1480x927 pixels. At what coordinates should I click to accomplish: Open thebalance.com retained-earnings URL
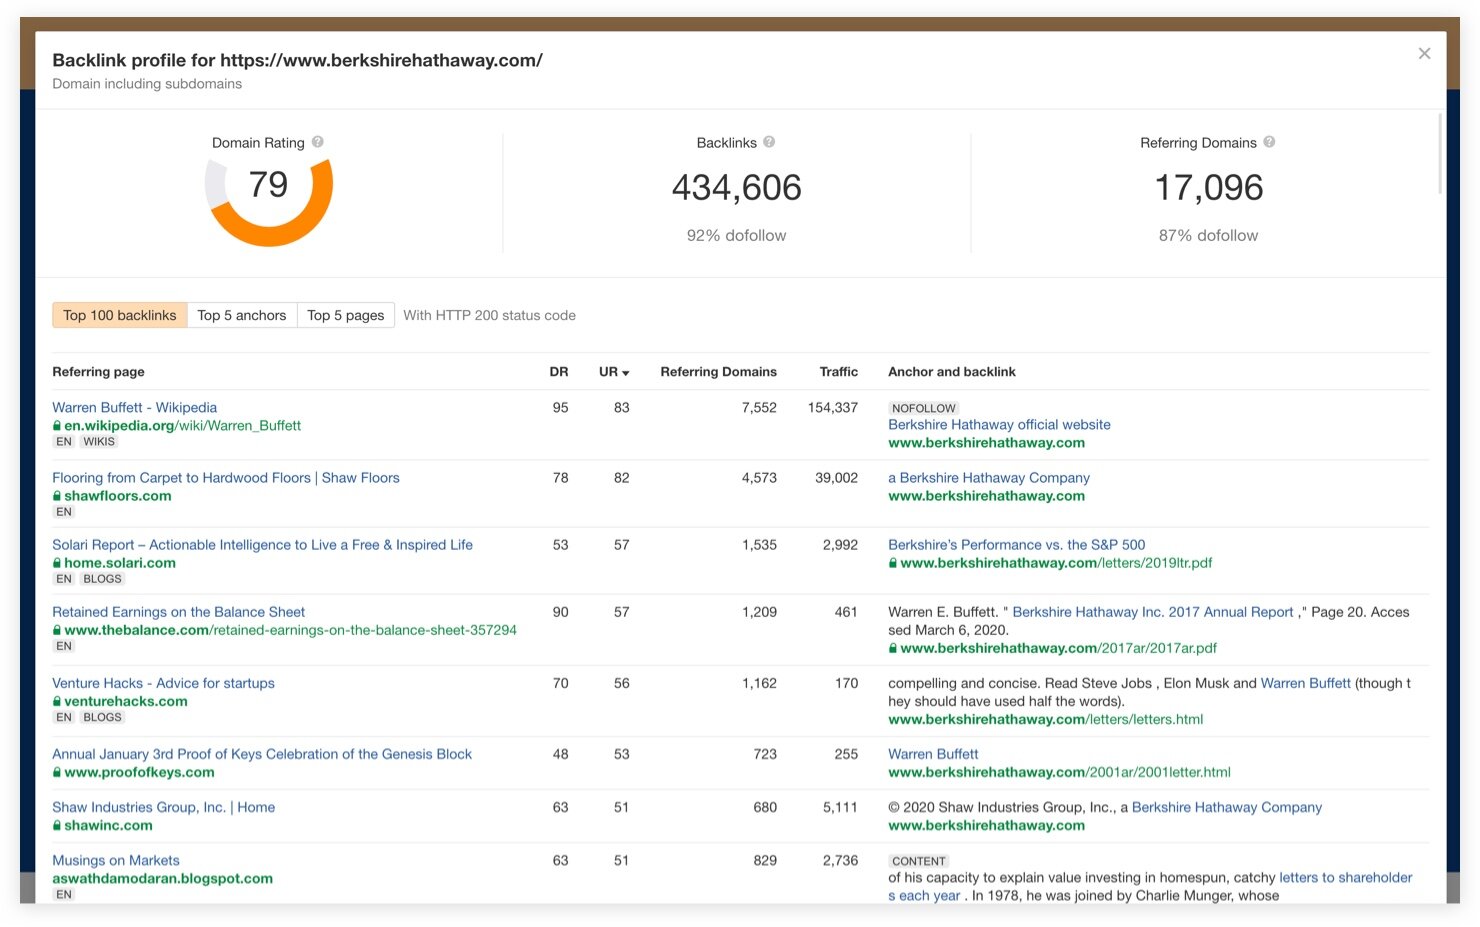tap(290, 630)
